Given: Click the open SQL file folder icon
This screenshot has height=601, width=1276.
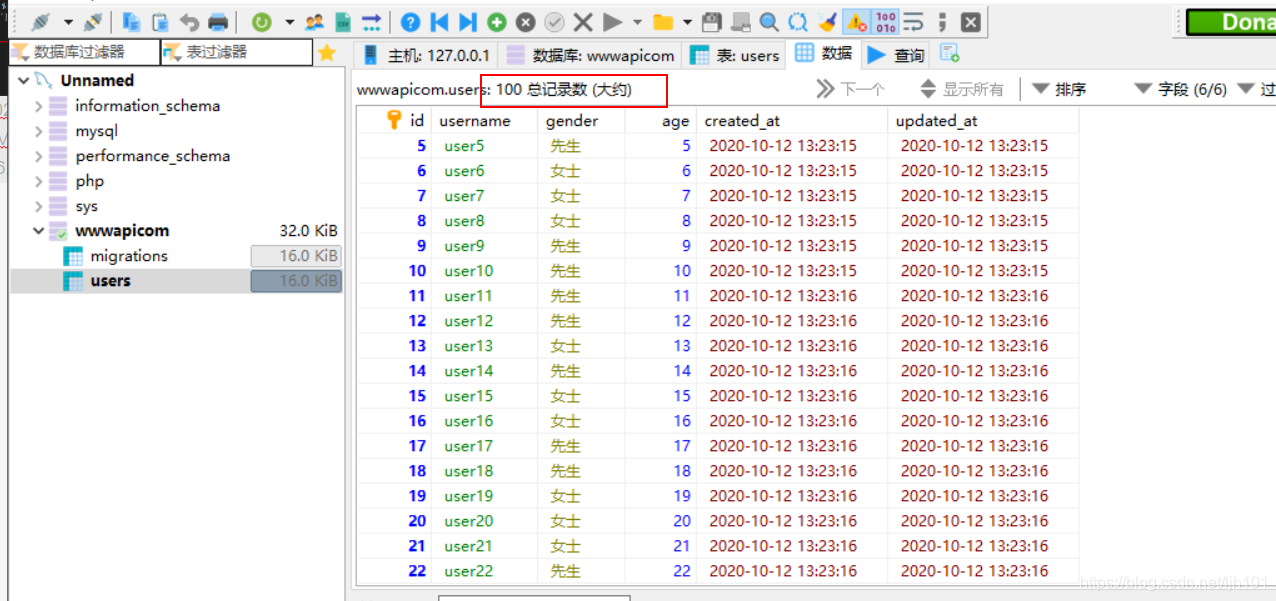Looking at the screenshot, I should tap(662, 21).
